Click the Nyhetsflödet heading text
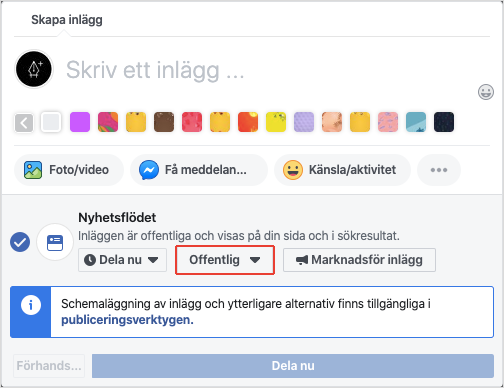504x388 pixels. pos(117,218)
